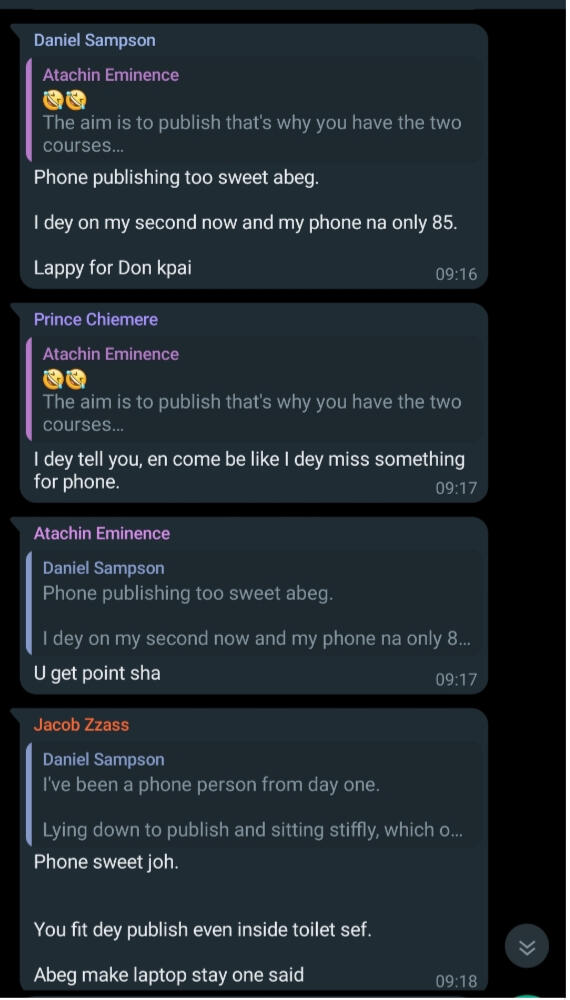570x1000 pixels.
Task: Tap the scroll-to-bottom double chevron button
Action: coord(527,947)
